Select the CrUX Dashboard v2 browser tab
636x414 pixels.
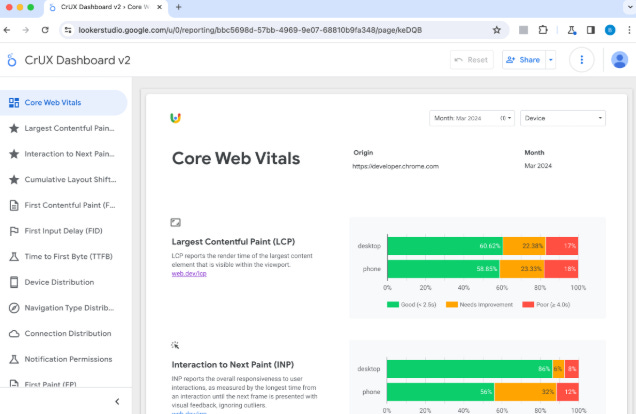point(105,8)
